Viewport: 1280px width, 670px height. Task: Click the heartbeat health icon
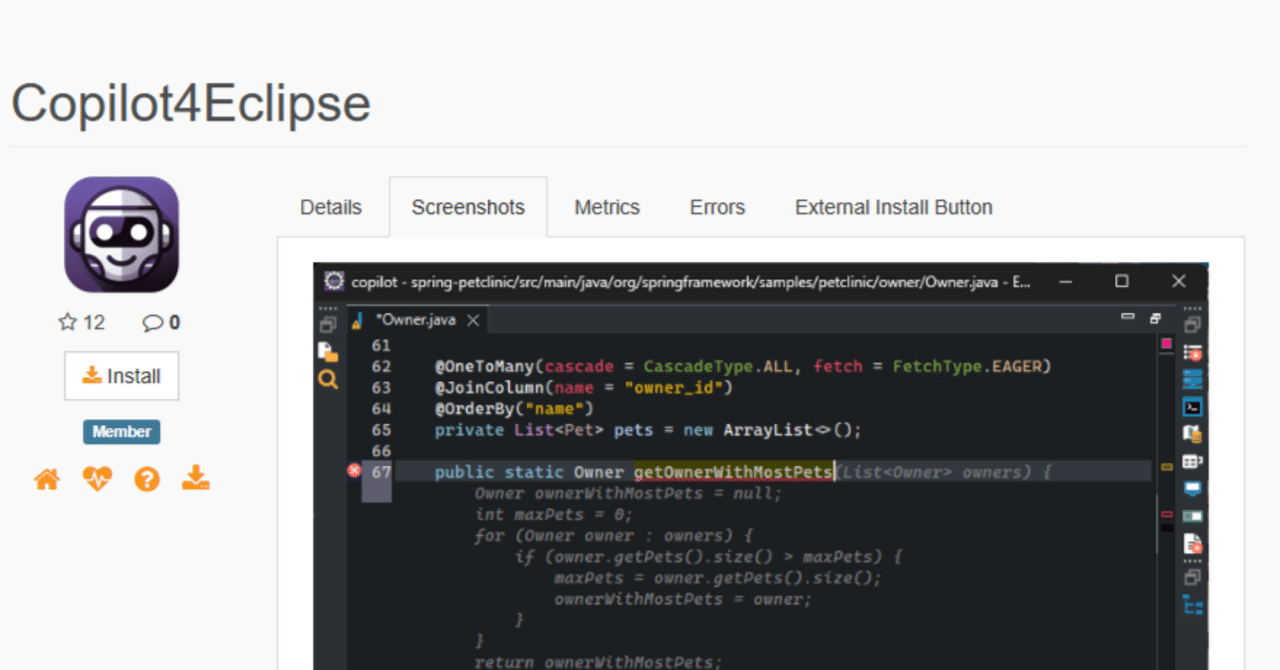tap(96, 479)
